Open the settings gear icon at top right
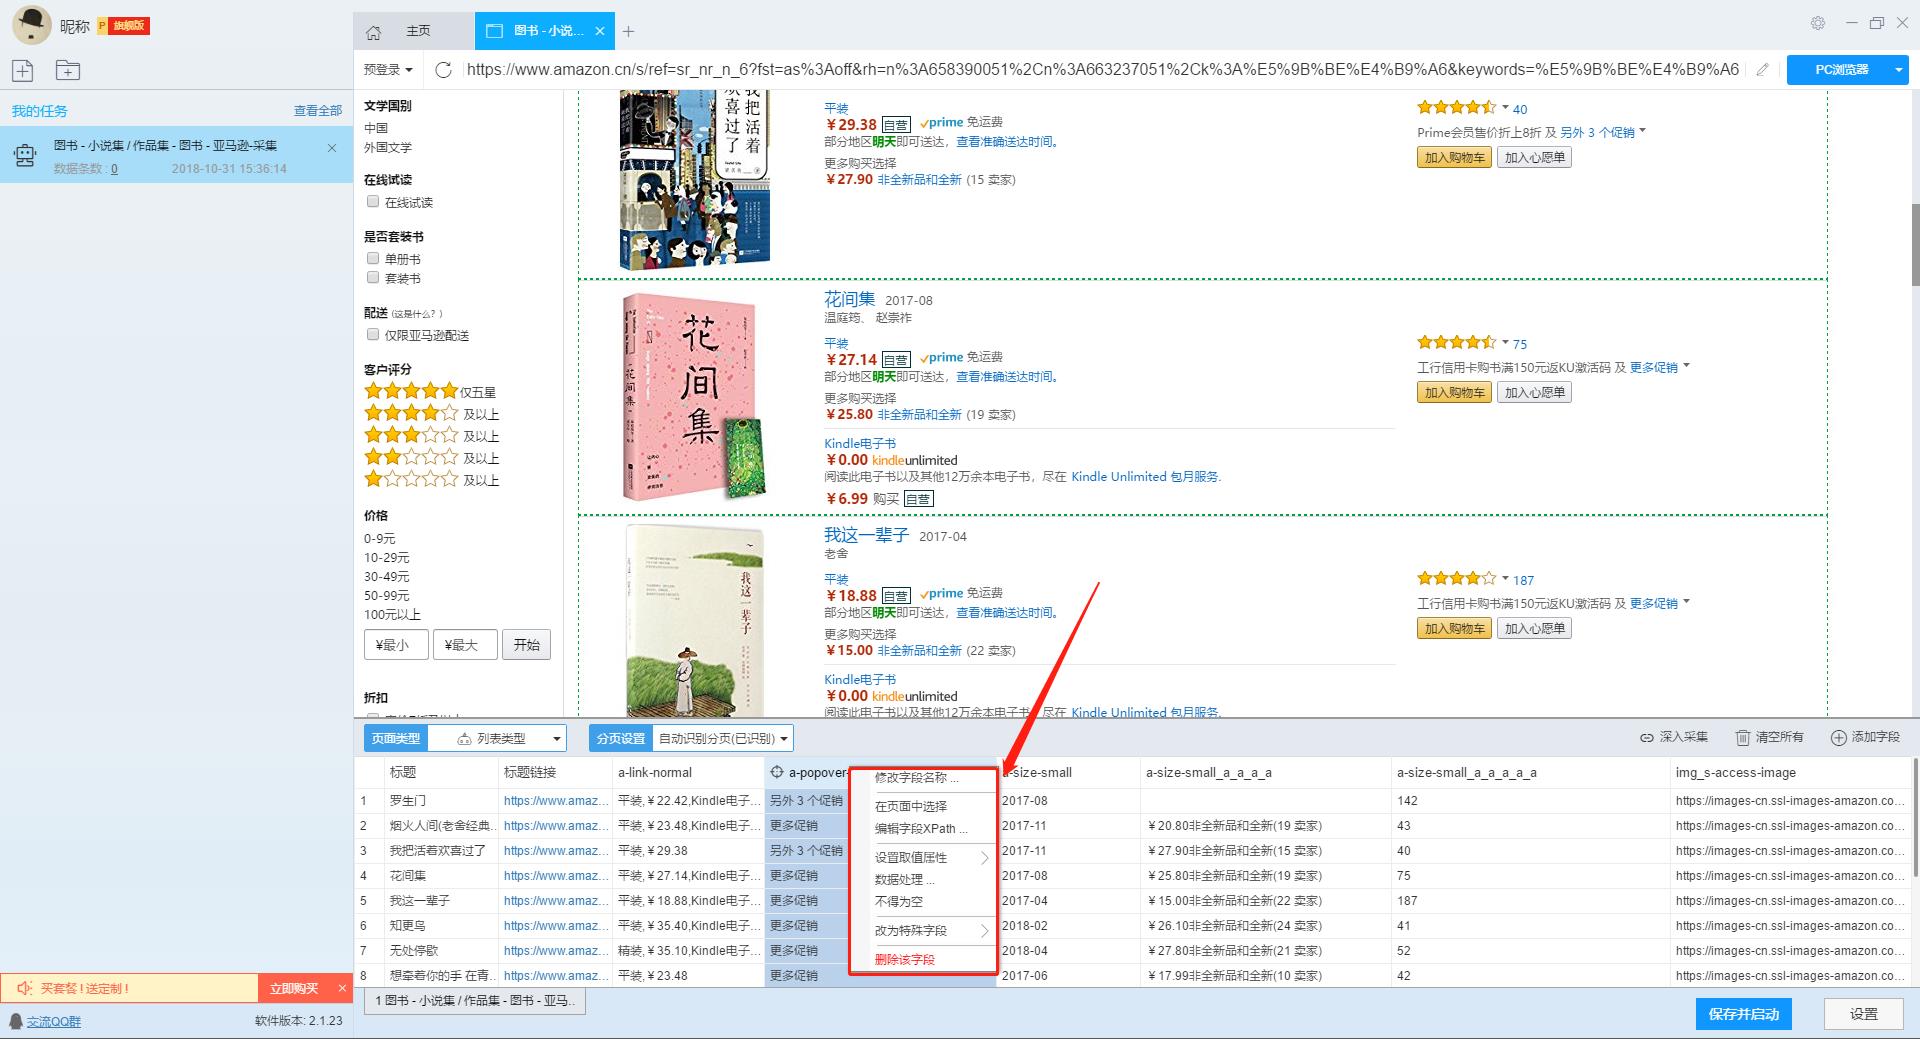 click(x=1818, y=23)
